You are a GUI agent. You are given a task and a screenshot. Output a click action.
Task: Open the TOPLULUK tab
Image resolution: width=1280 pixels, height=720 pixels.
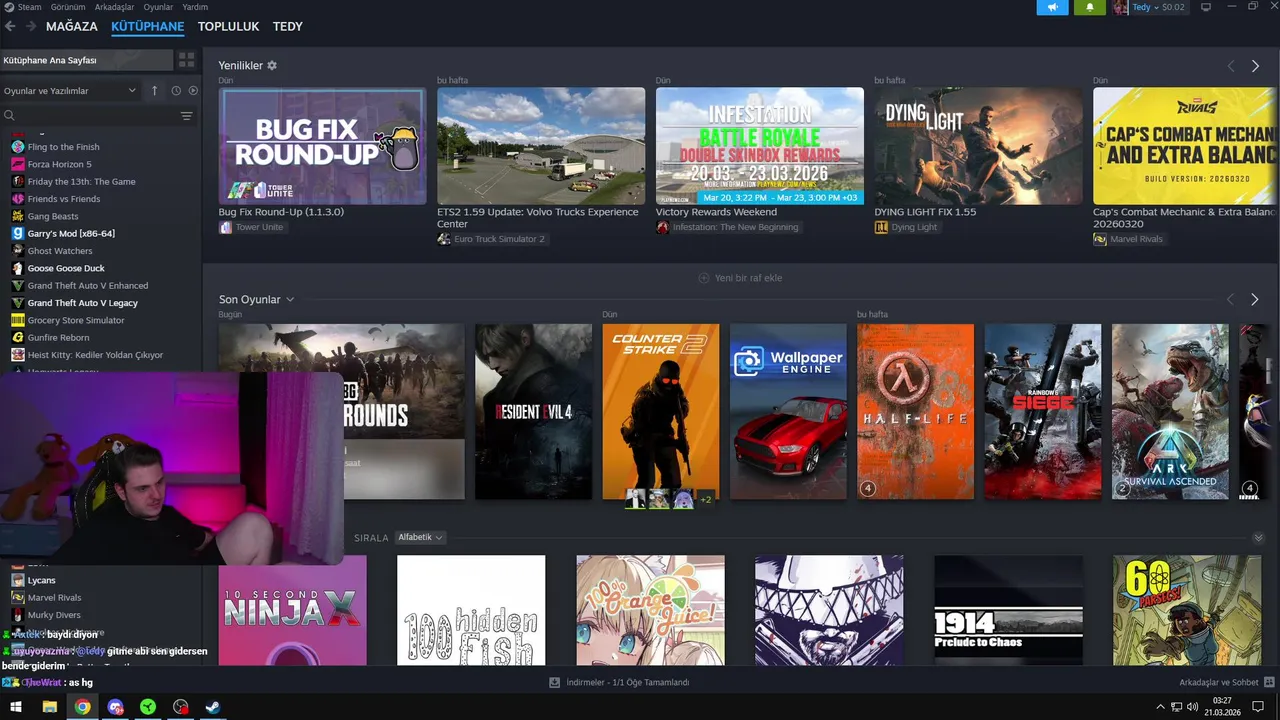(228, 26)
